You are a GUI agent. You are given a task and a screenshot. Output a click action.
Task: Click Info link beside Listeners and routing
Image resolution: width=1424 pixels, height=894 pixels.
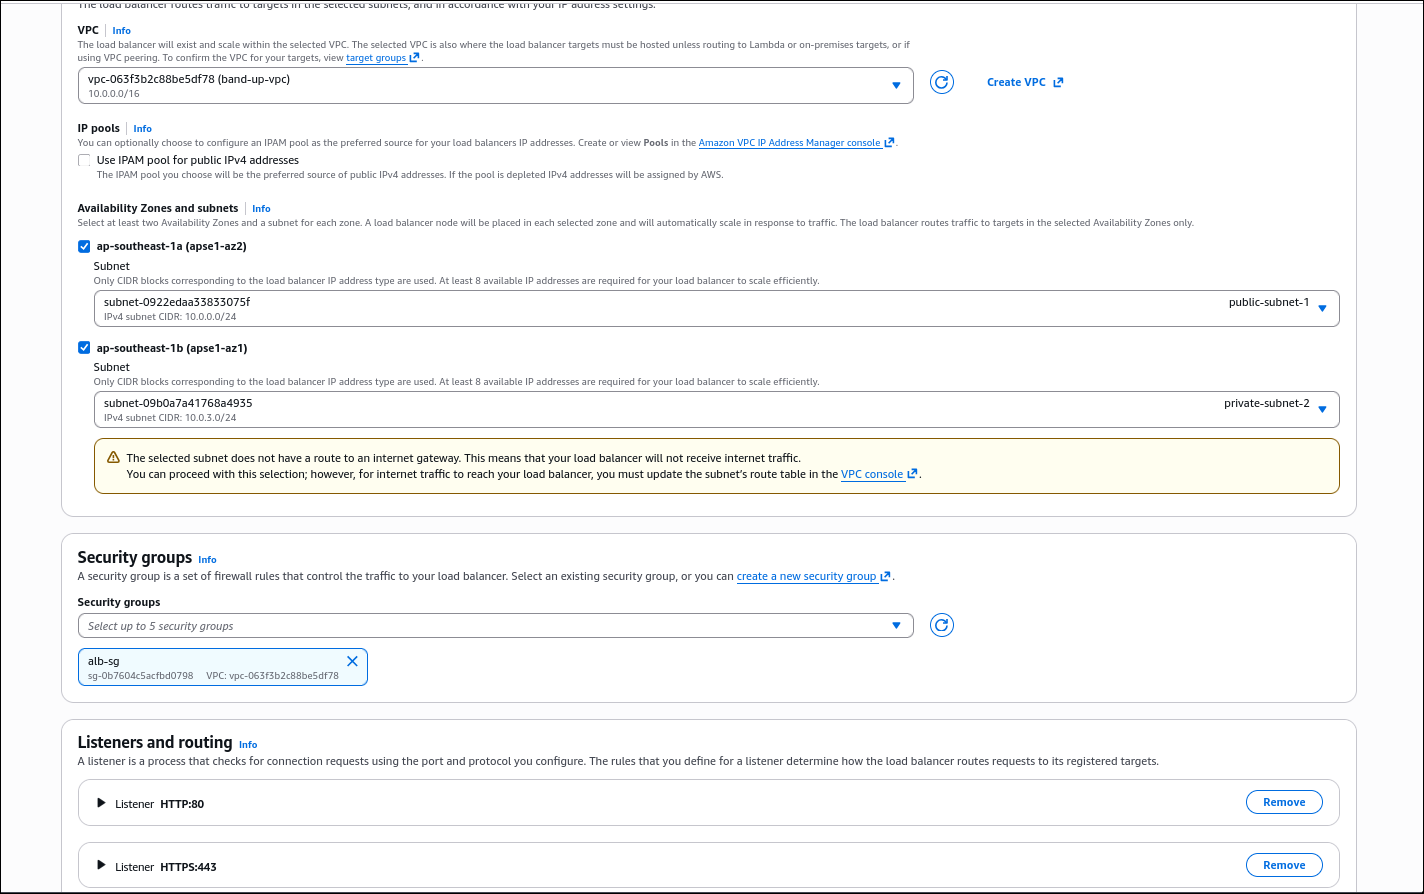(248, 745)
